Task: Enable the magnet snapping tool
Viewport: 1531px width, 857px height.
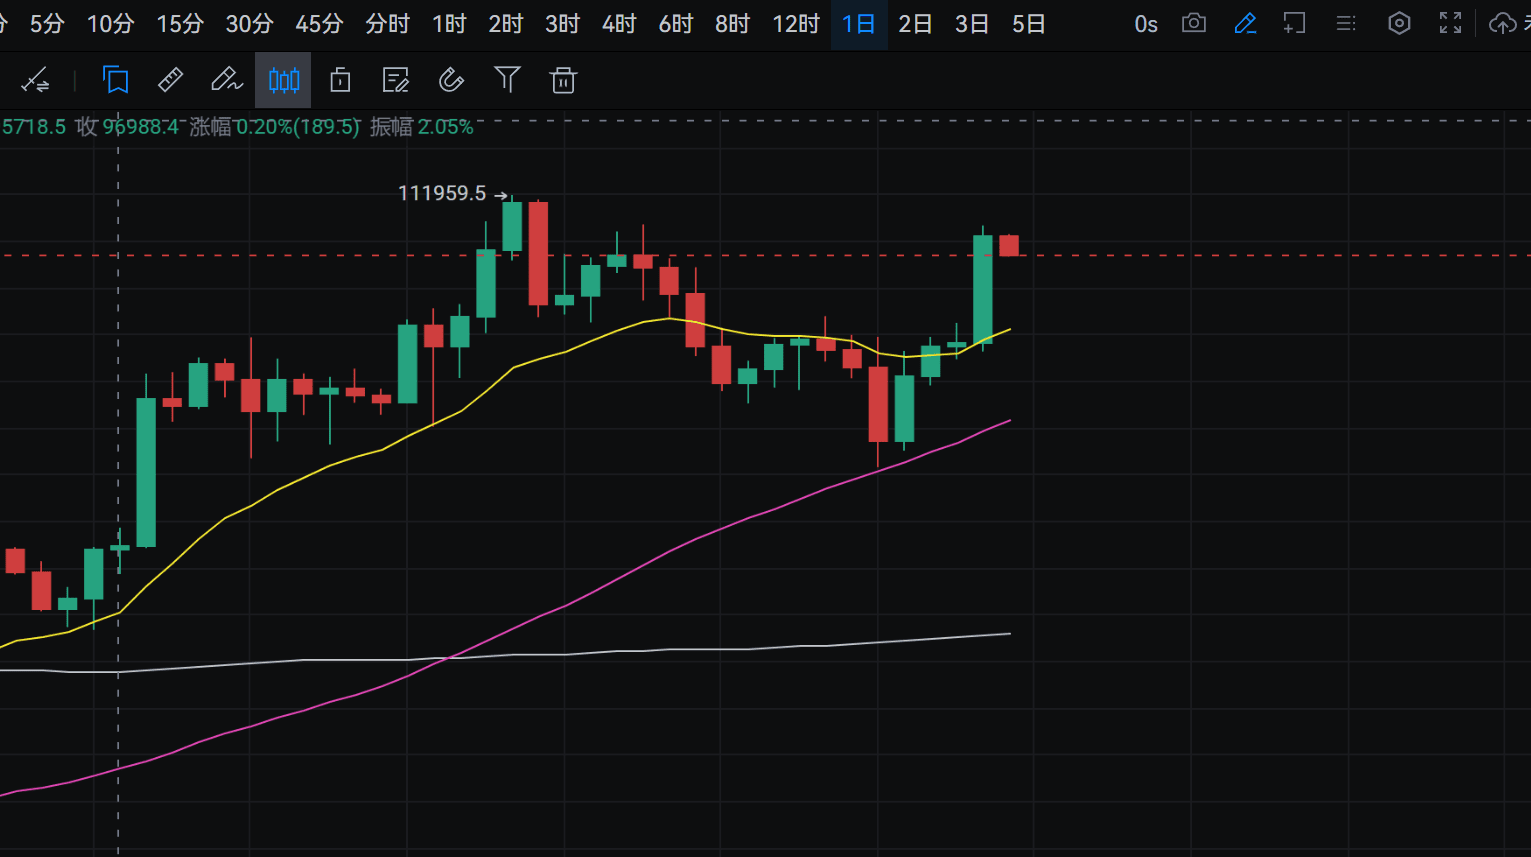Action: pyautogui.click(x=451, y=80)
